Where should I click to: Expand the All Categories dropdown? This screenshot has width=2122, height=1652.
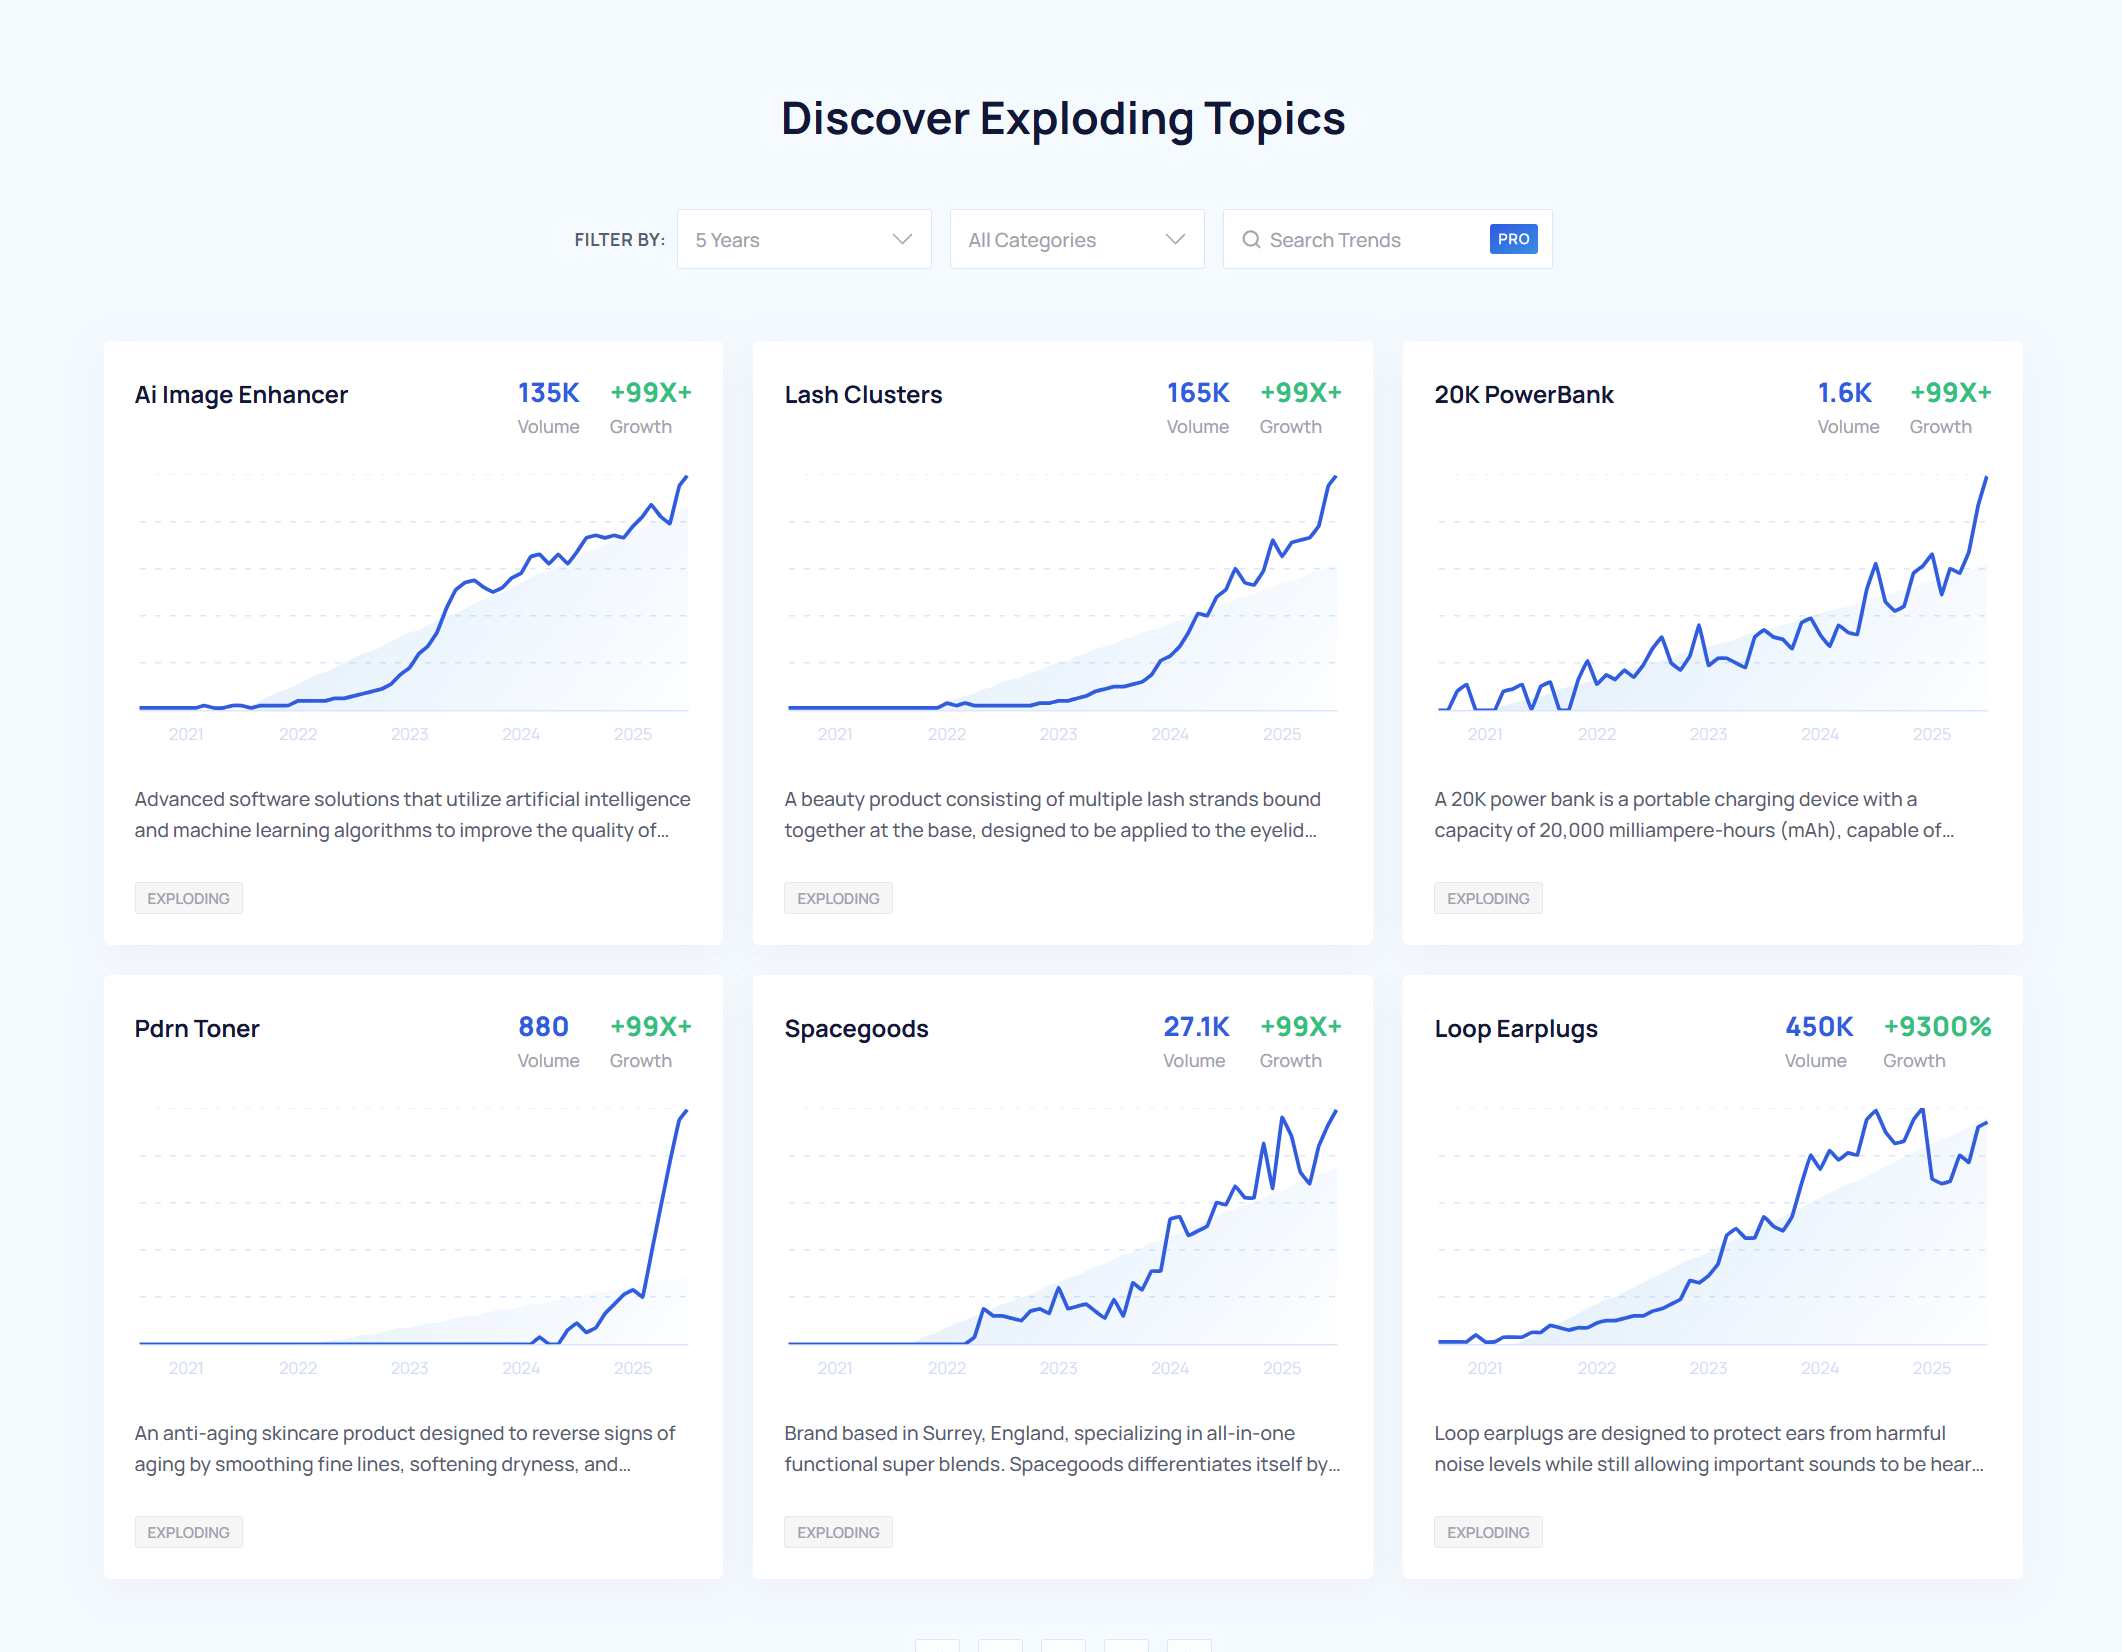click(x=1076, y=240)
